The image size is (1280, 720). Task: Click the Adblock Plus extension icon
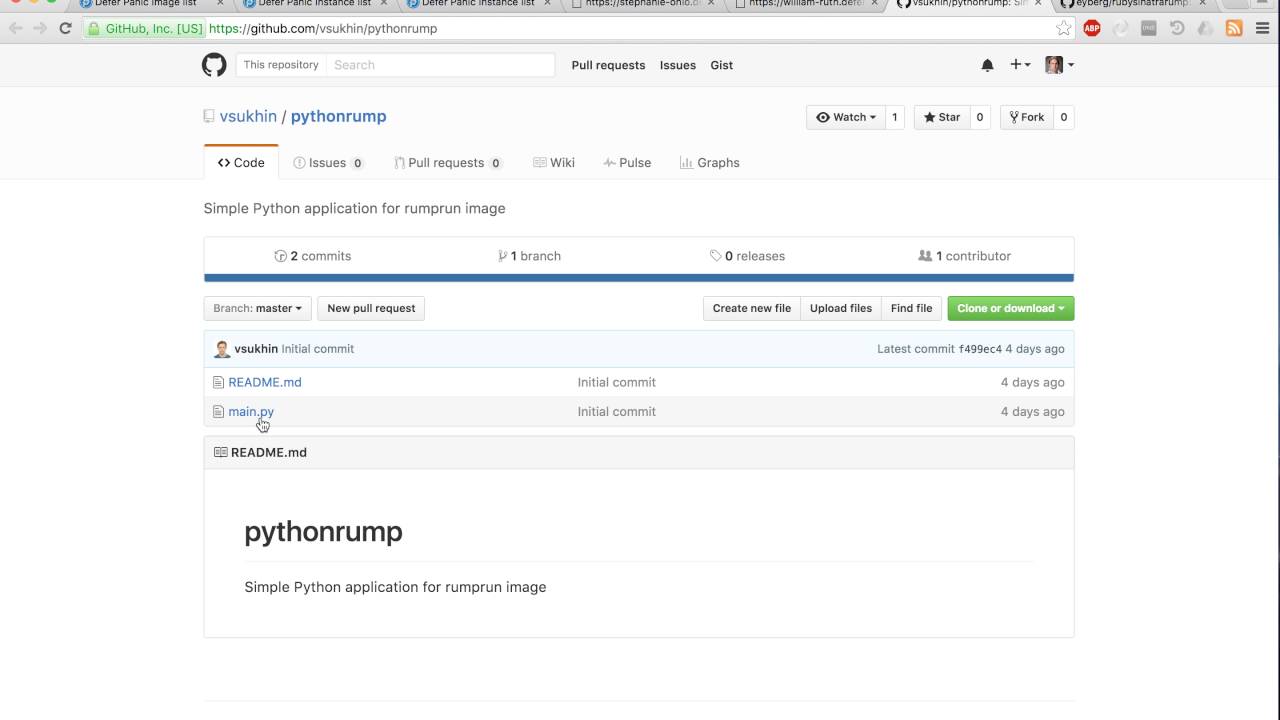[x=1092, y=28]
